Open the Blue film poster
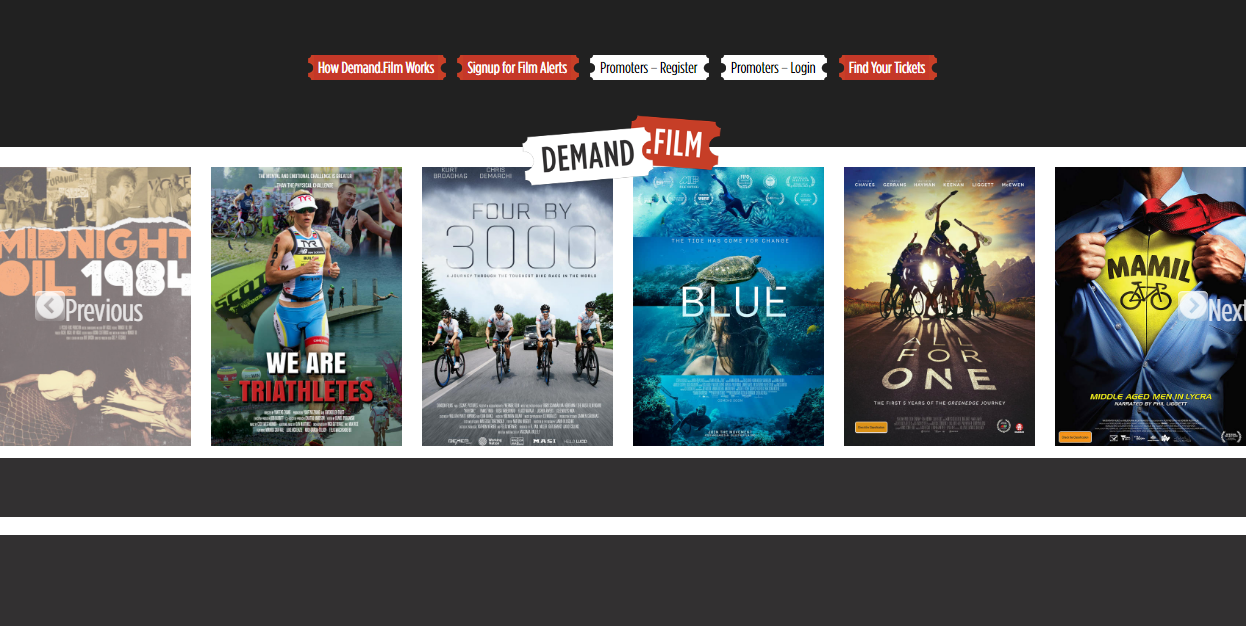The image size is (1246, 626). pyautogui.click(x=728, y=306)
